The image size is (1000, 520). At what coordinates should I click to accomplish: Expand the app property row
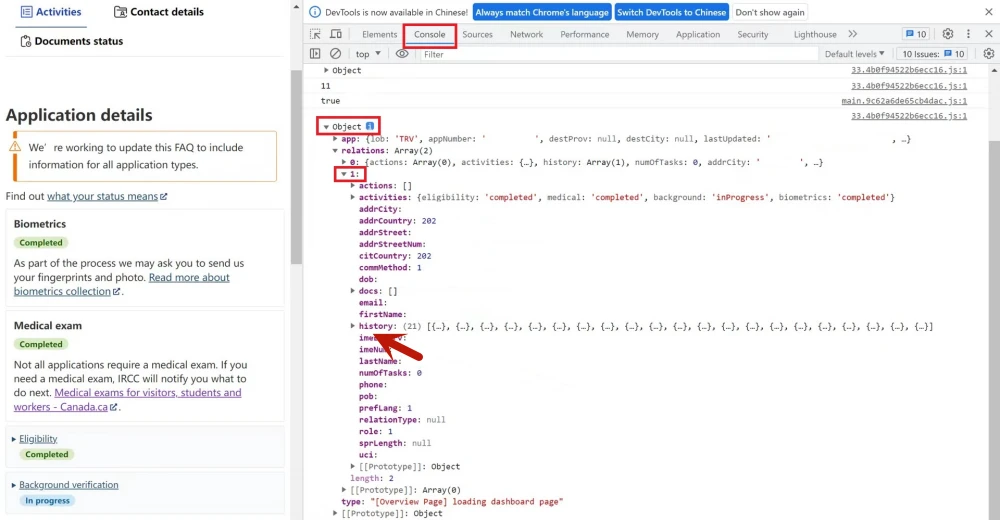tap(335, 138)
